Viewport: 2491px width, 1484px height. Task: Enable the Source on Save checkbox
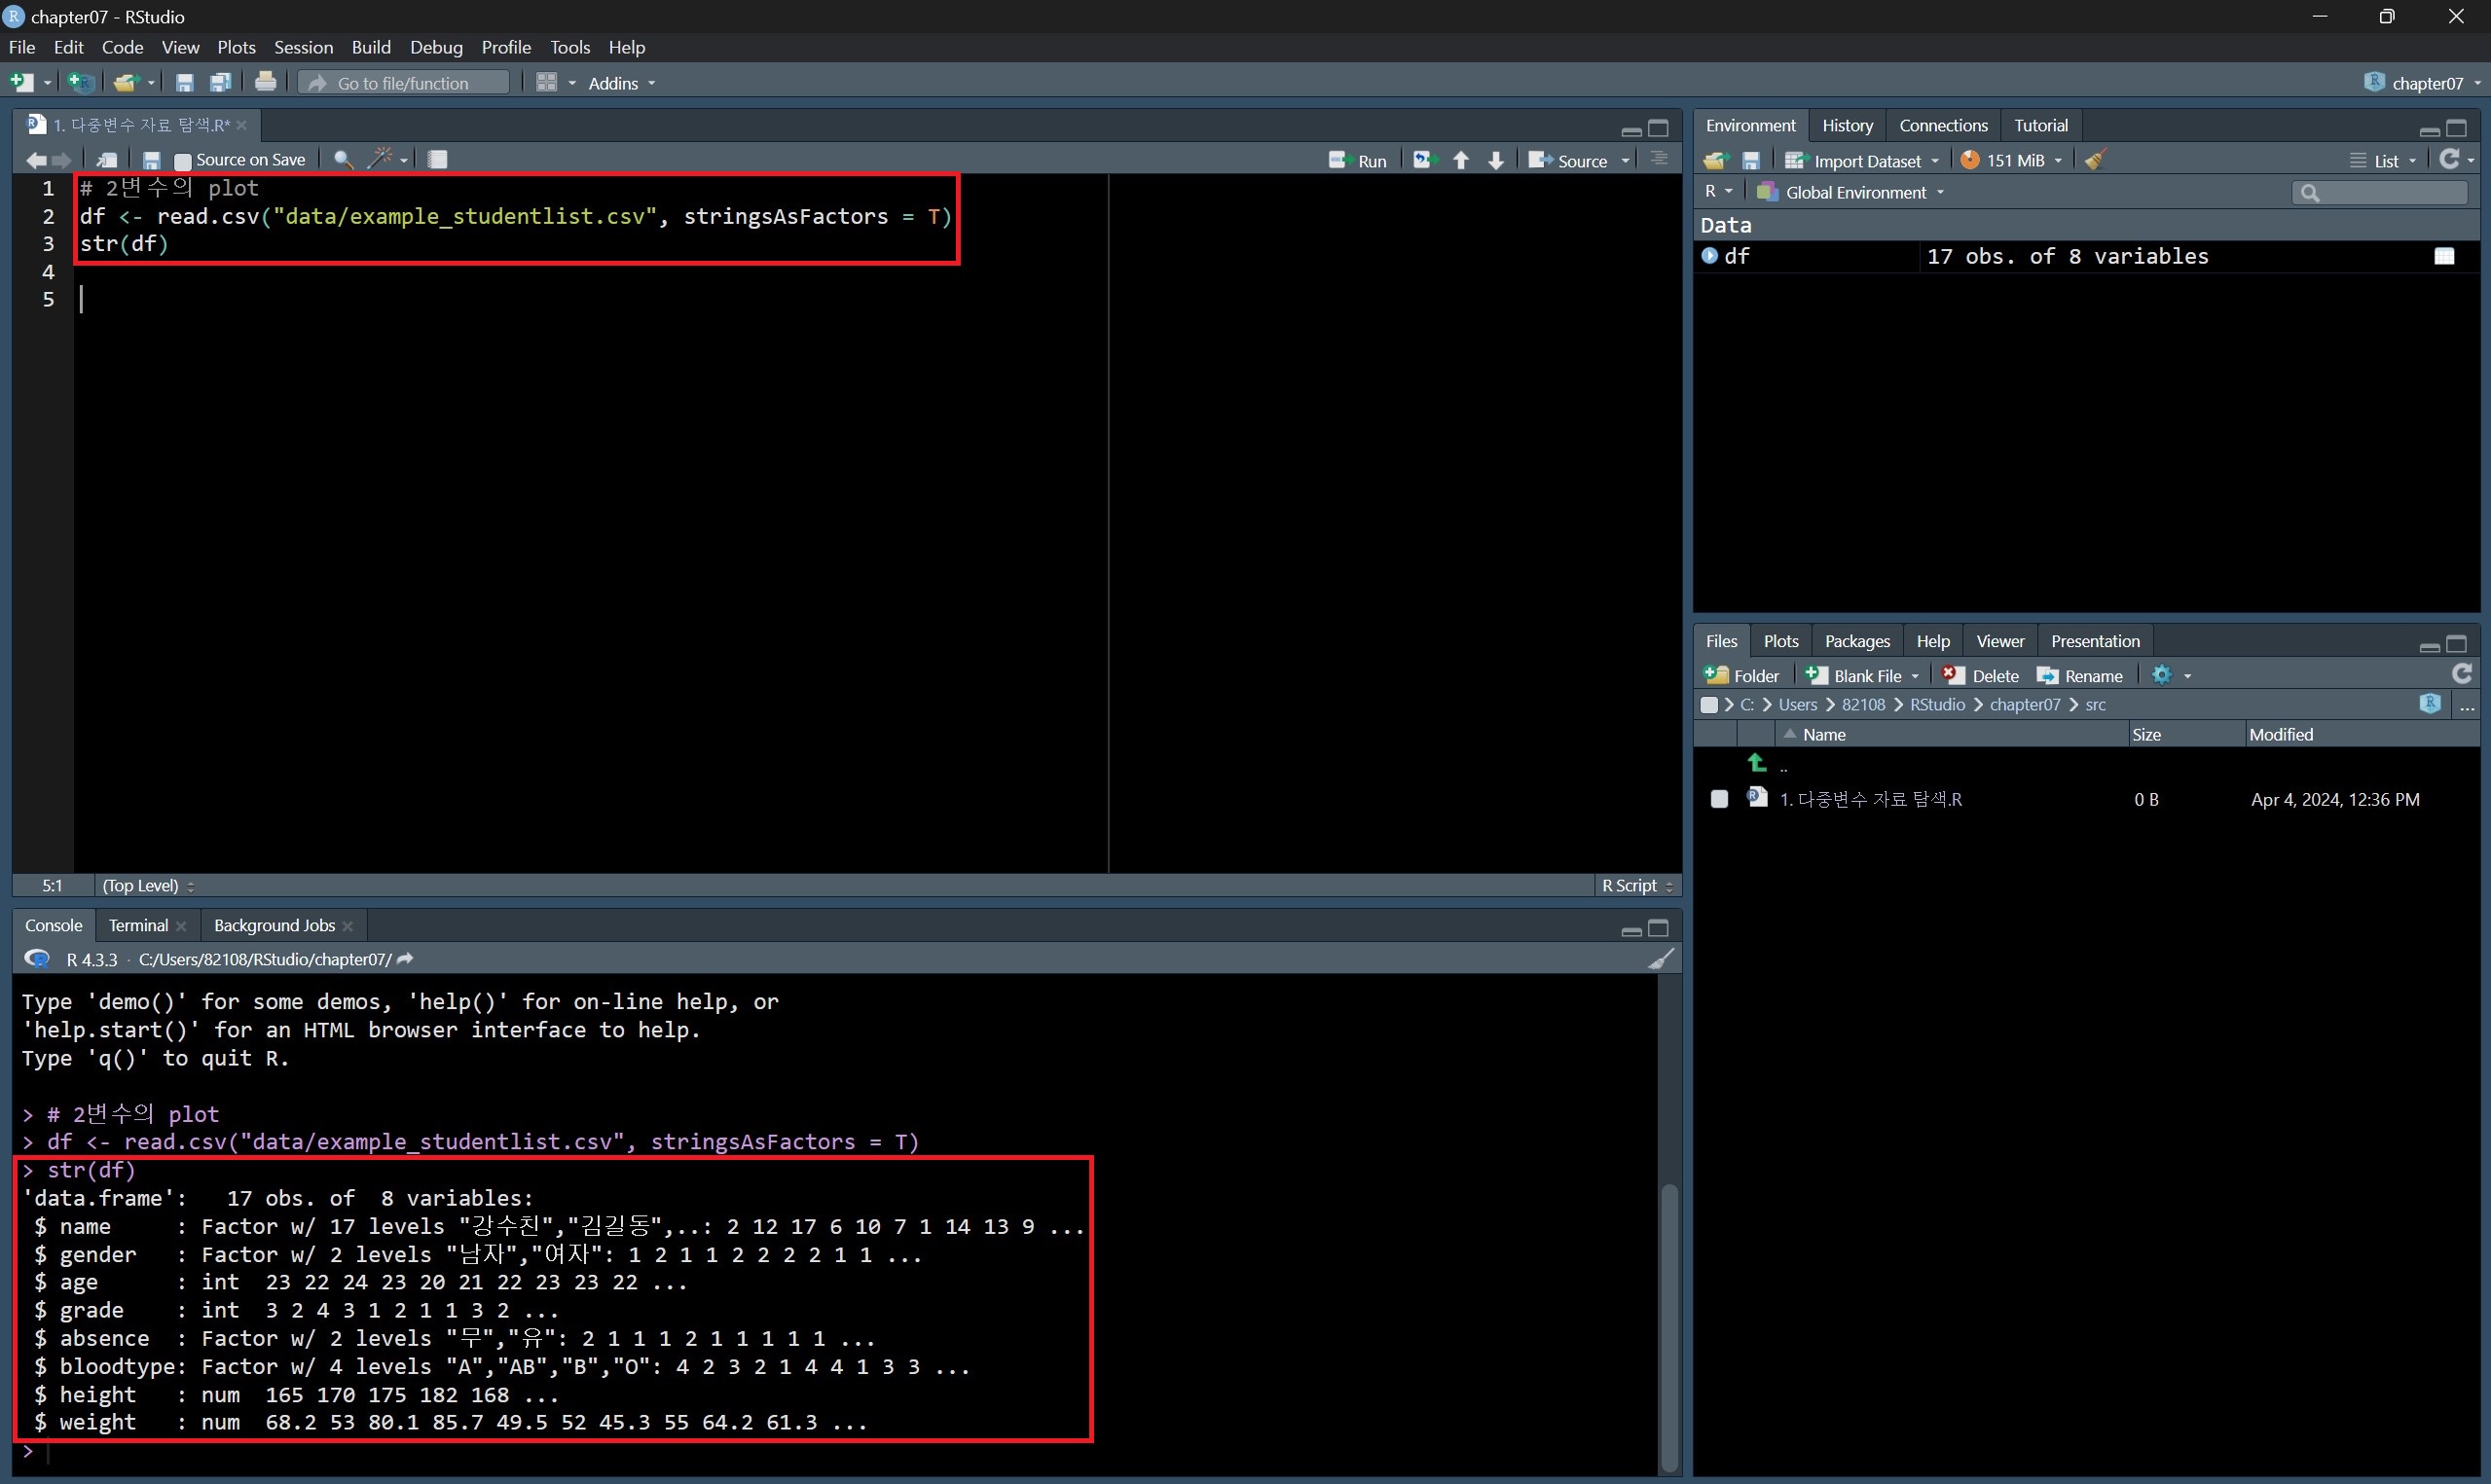pos(183,161)
